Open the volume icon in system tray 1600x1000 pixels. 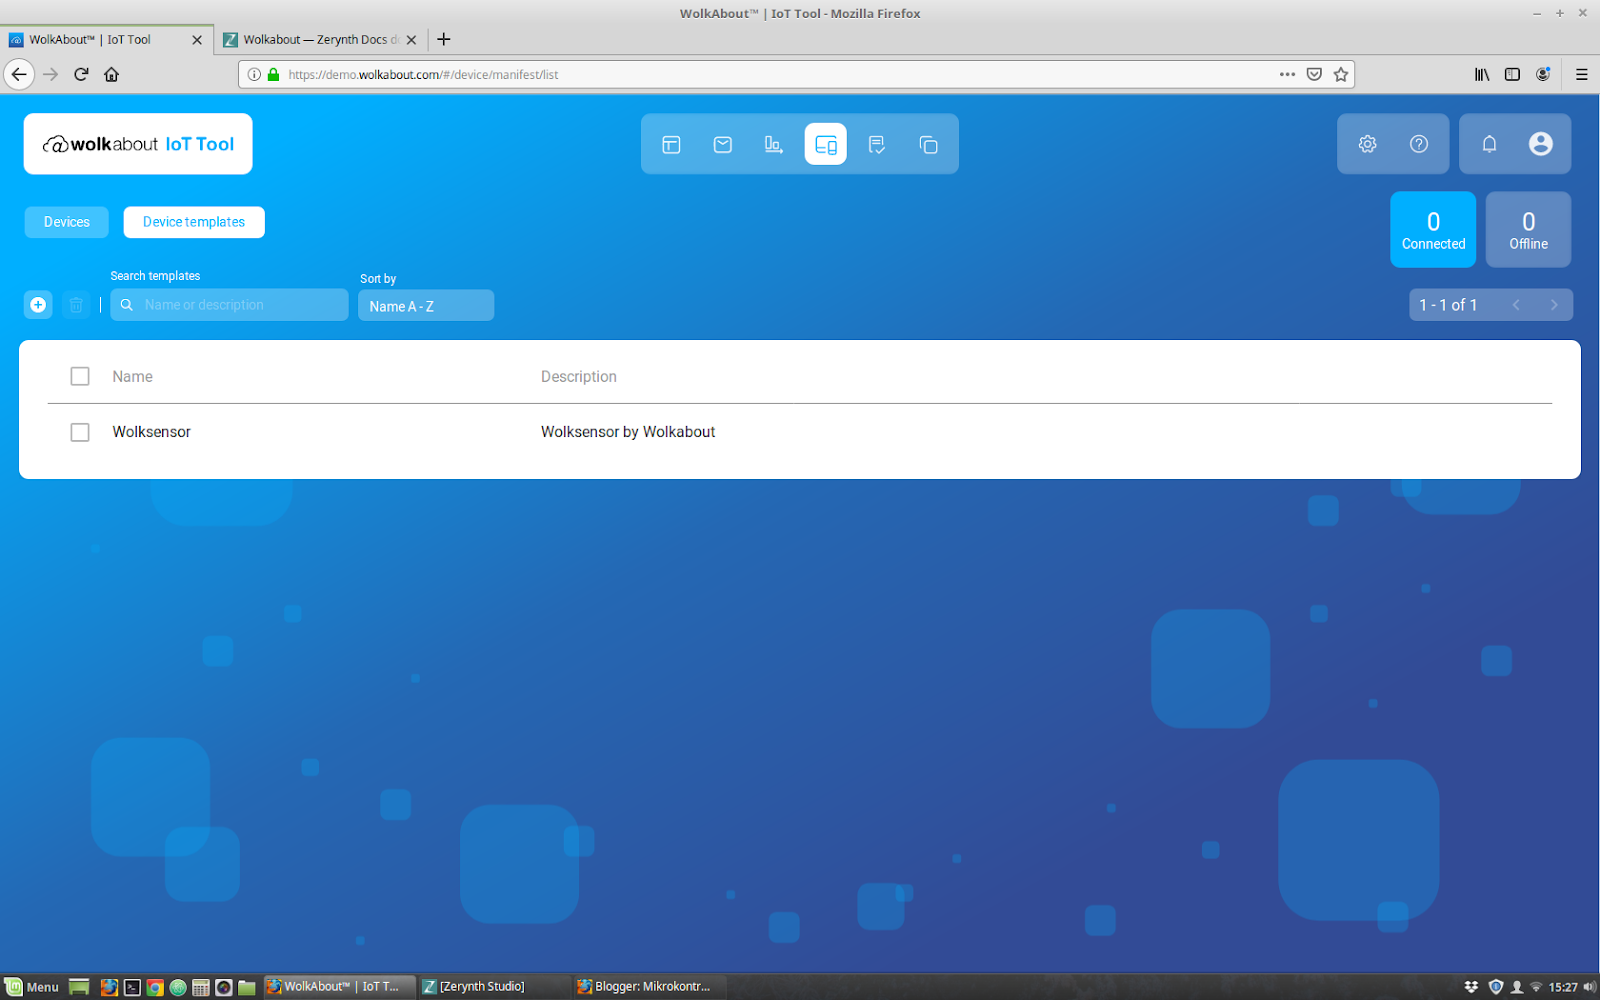point(1589,987)
